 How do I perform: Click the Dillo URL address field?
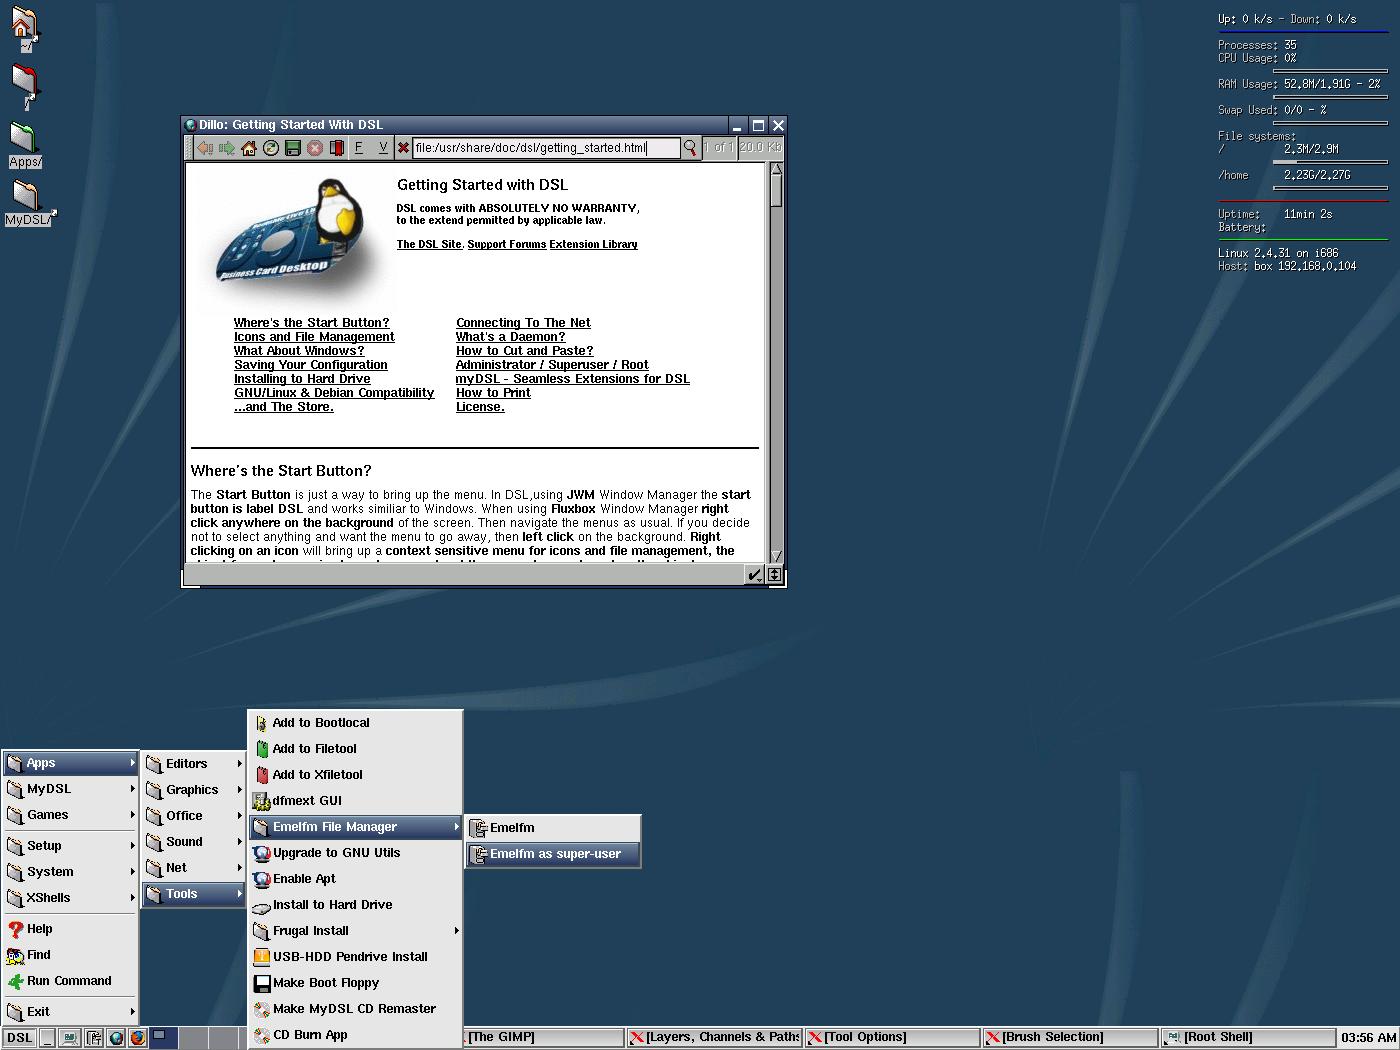point(546,148)
